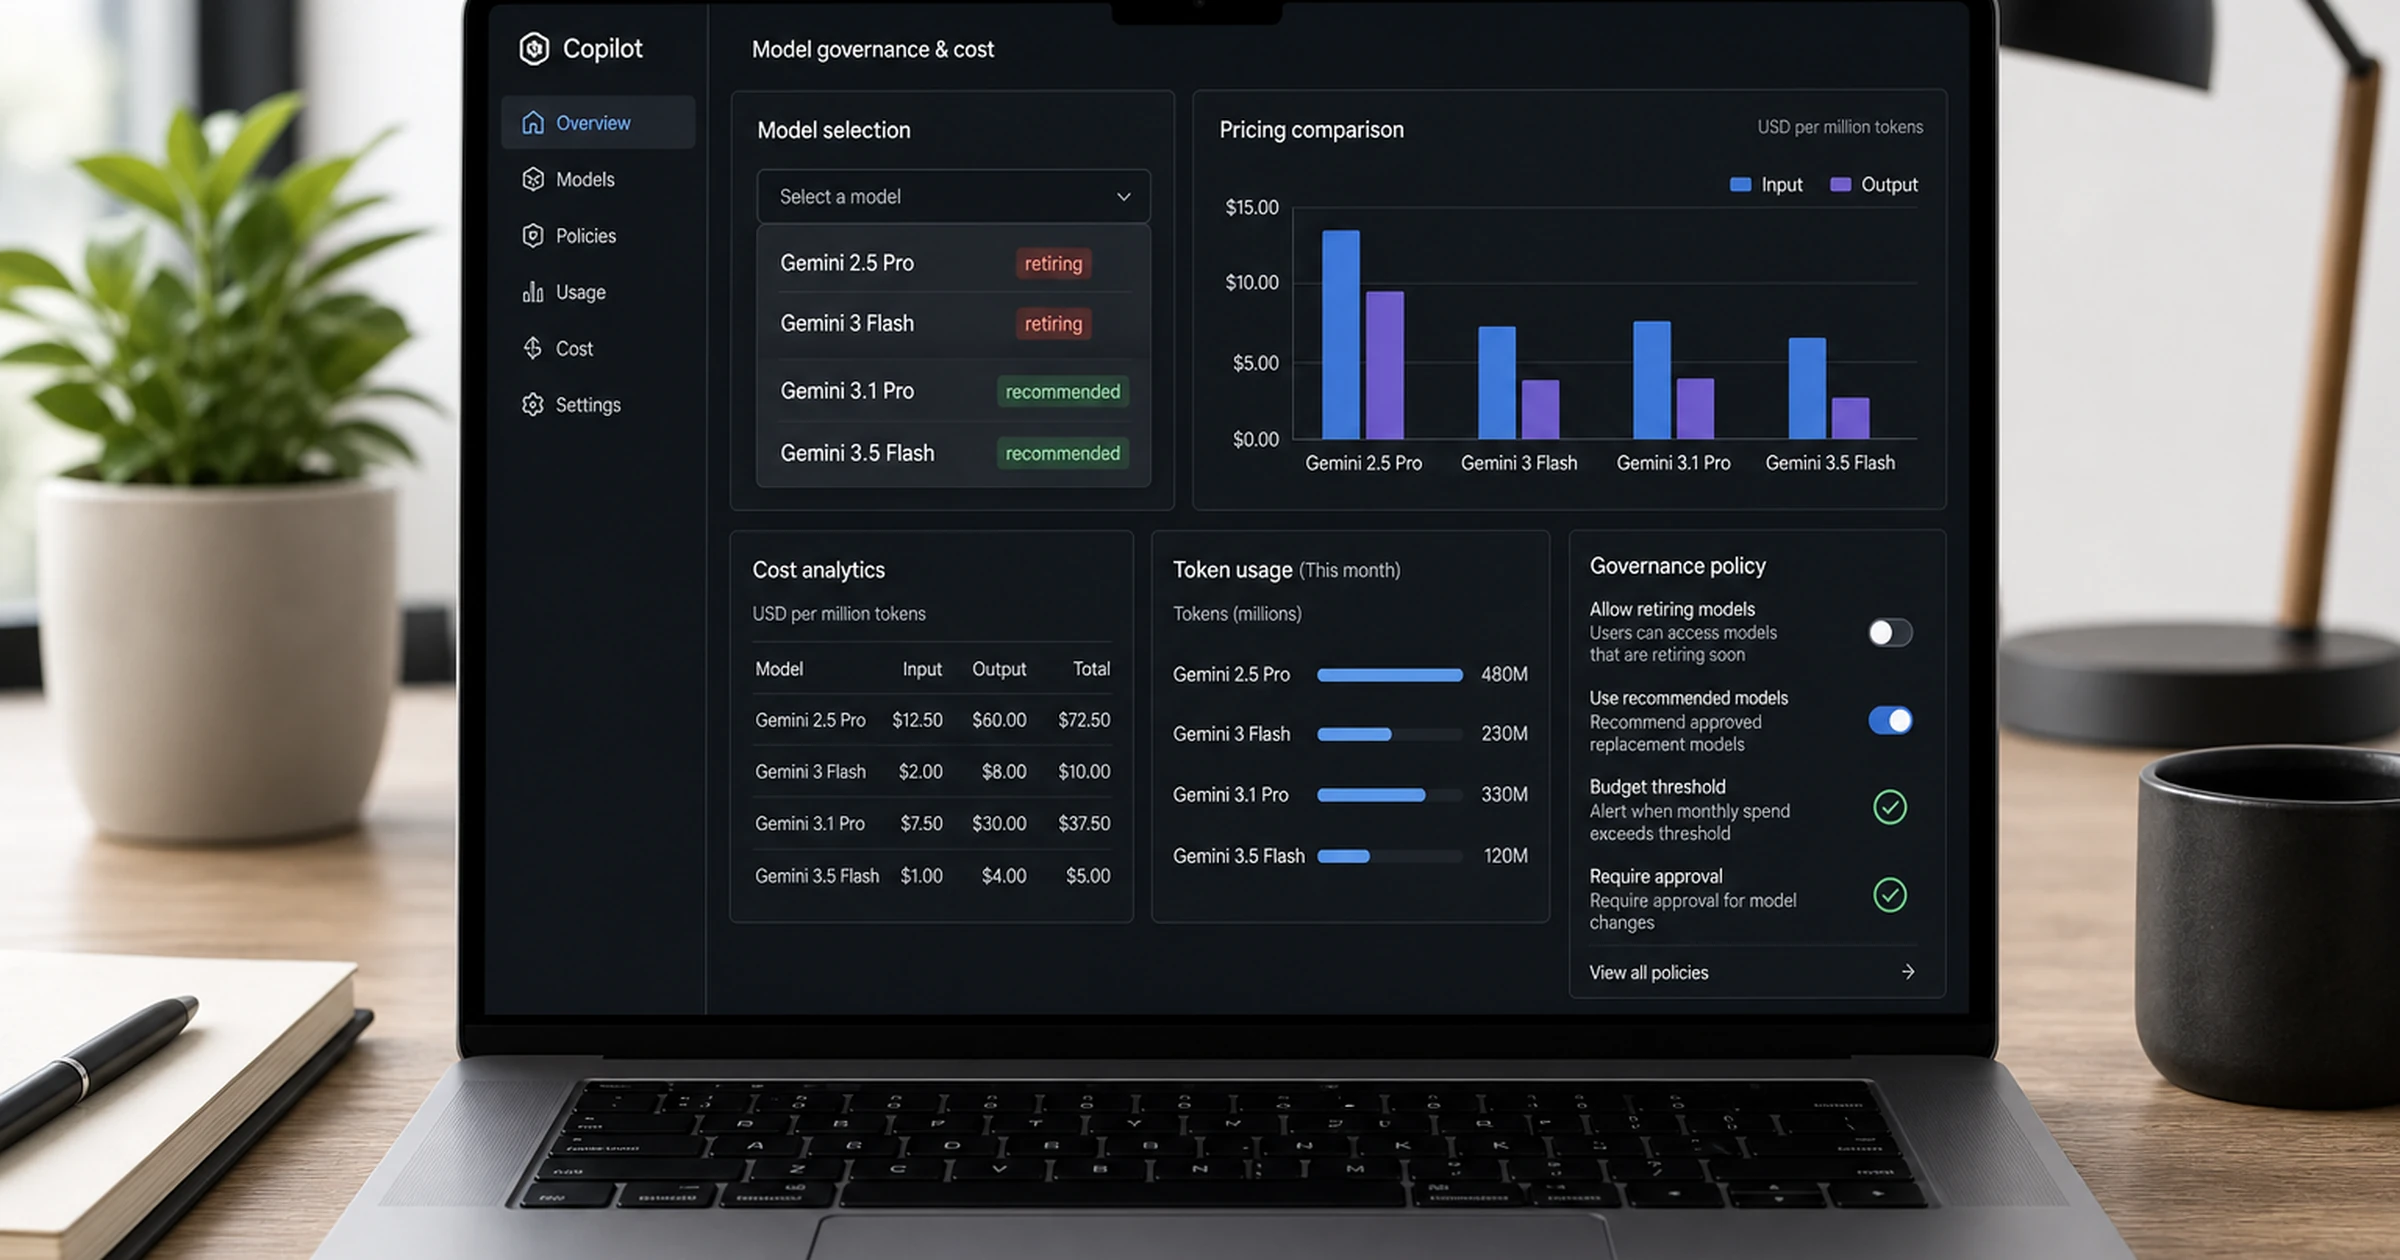Navigate to Usage in the sidebar

pos(598,292)
